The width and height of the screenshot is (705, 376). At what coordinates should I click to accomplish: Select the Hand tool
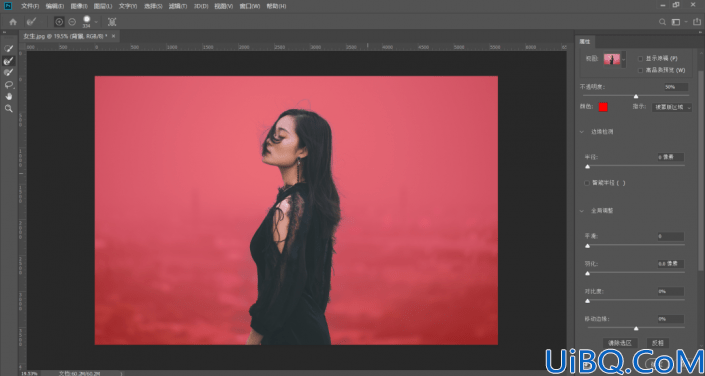click(9, 96)
